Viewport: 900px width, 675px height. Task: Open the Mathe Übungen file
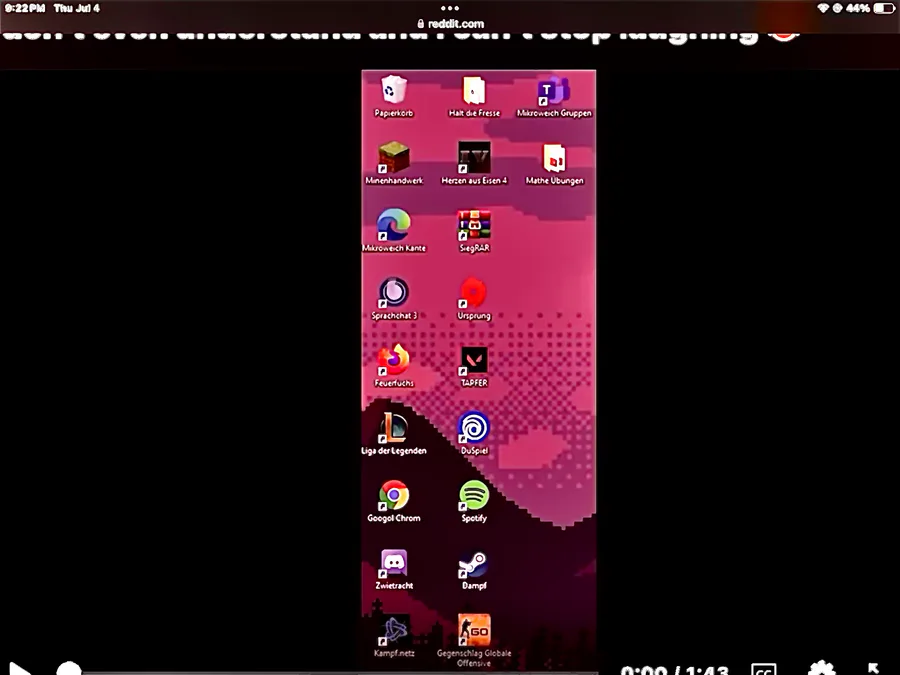tap(554, 158)
